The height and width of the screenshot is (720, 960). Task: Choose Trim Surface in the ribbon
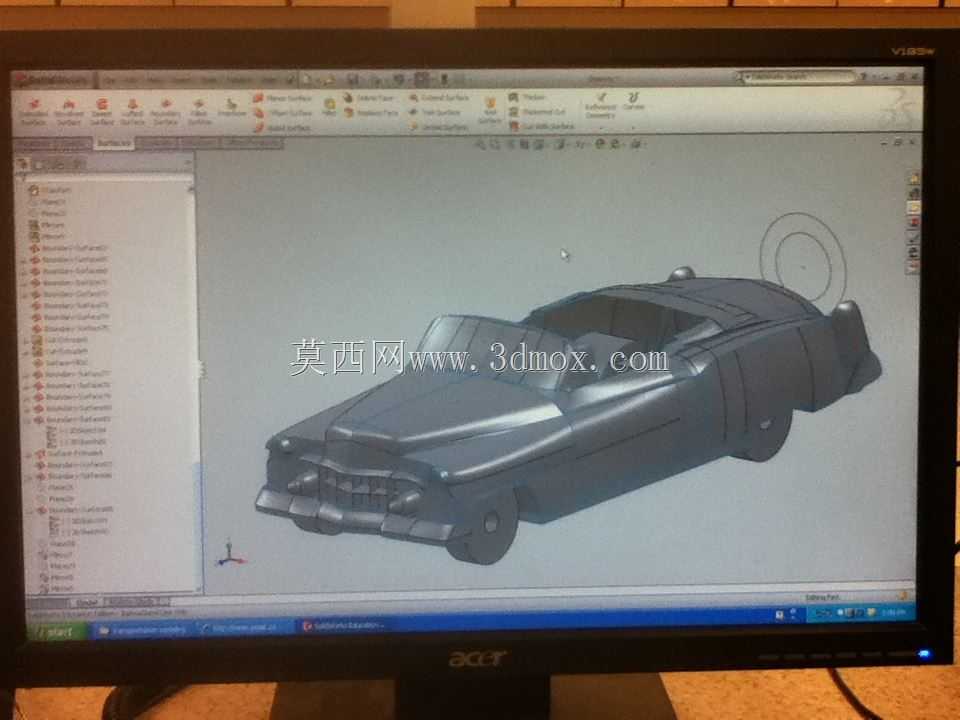(435, 113)
